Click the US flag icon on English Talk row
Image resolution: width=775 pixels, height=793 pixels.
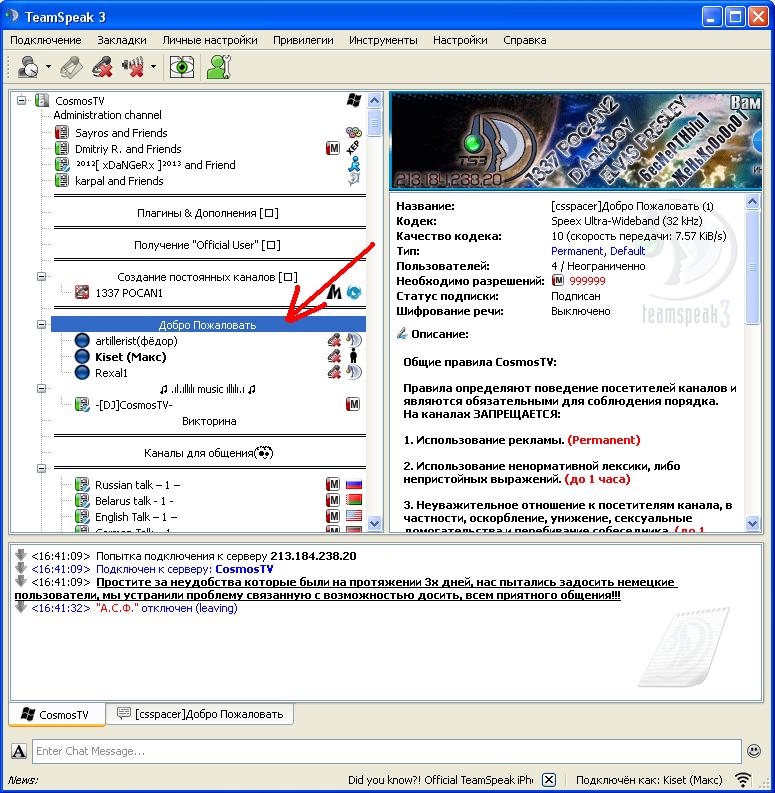pyautogui.click(x=354, y=516)
